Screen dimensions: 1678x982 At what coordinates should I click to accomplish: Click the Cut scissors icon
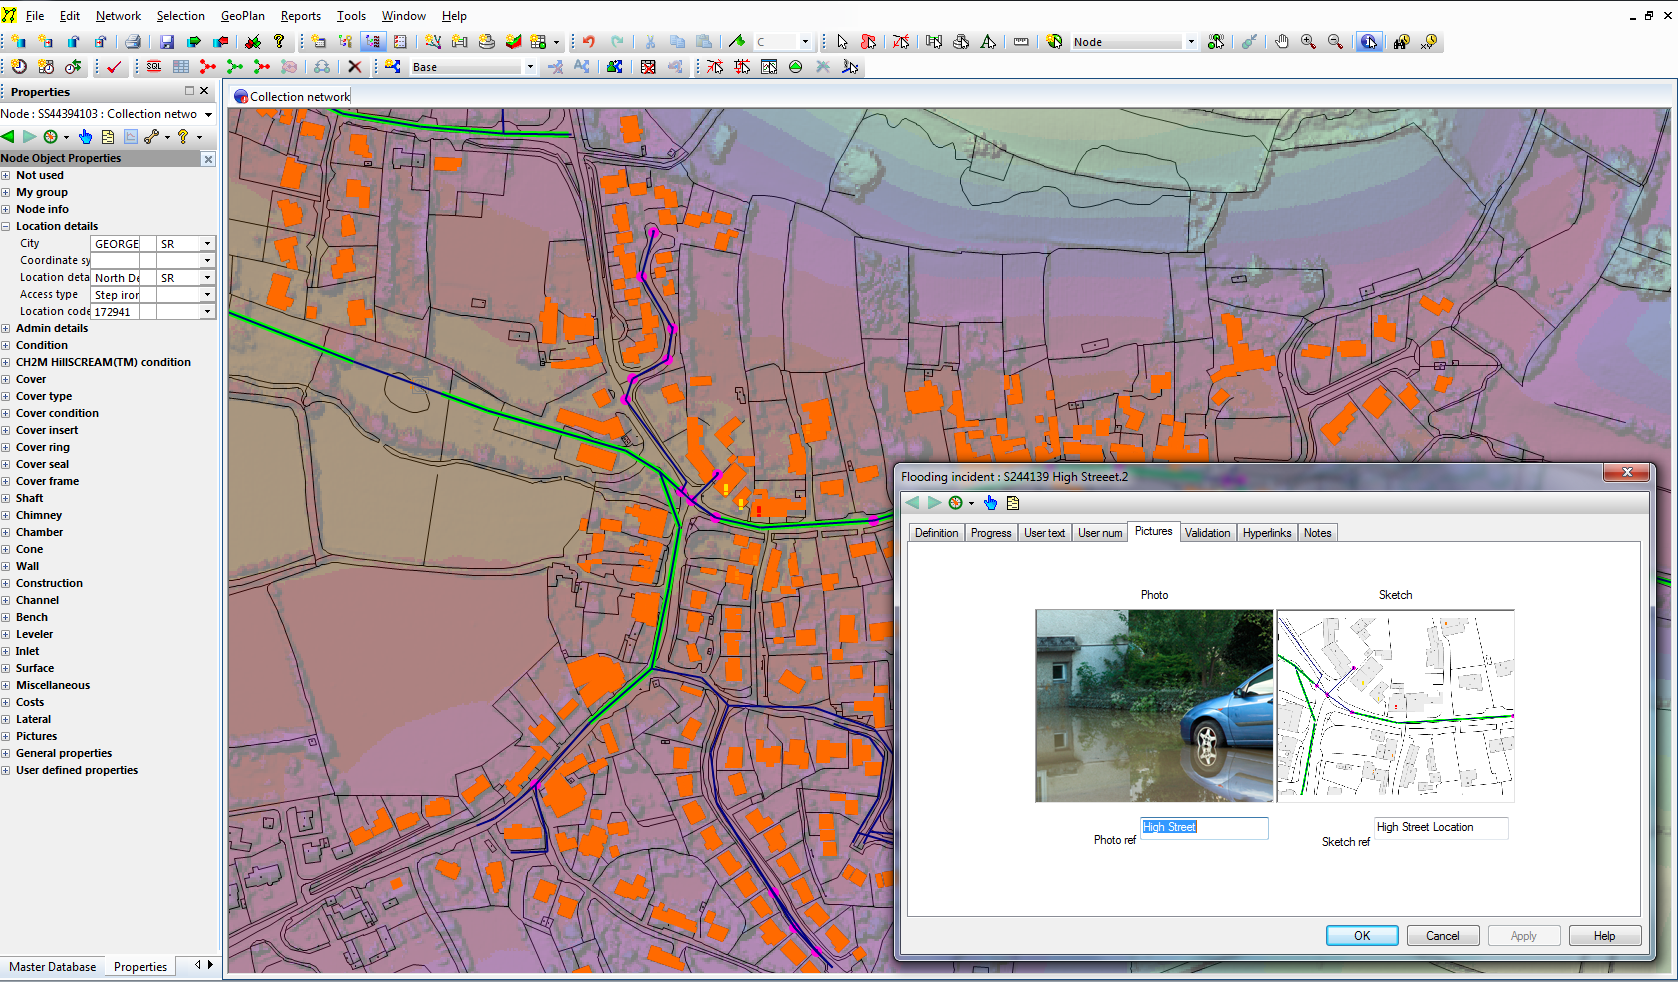tap(650, 42)
